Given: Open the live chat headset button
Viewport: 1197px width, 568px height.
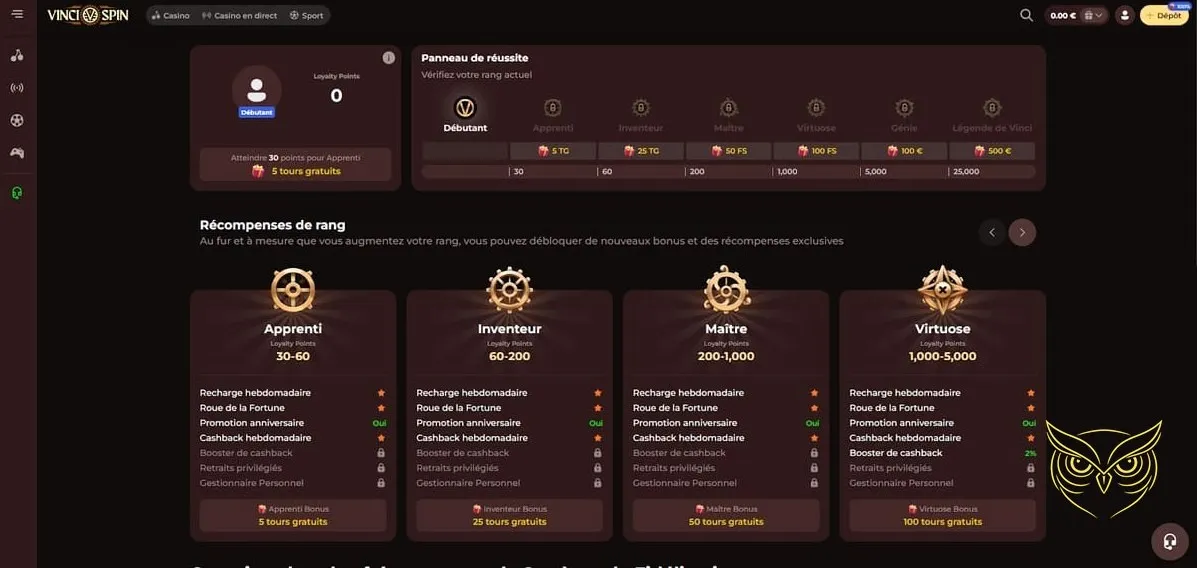Looking at the screenshot, I should click(x=1170, y=541).
